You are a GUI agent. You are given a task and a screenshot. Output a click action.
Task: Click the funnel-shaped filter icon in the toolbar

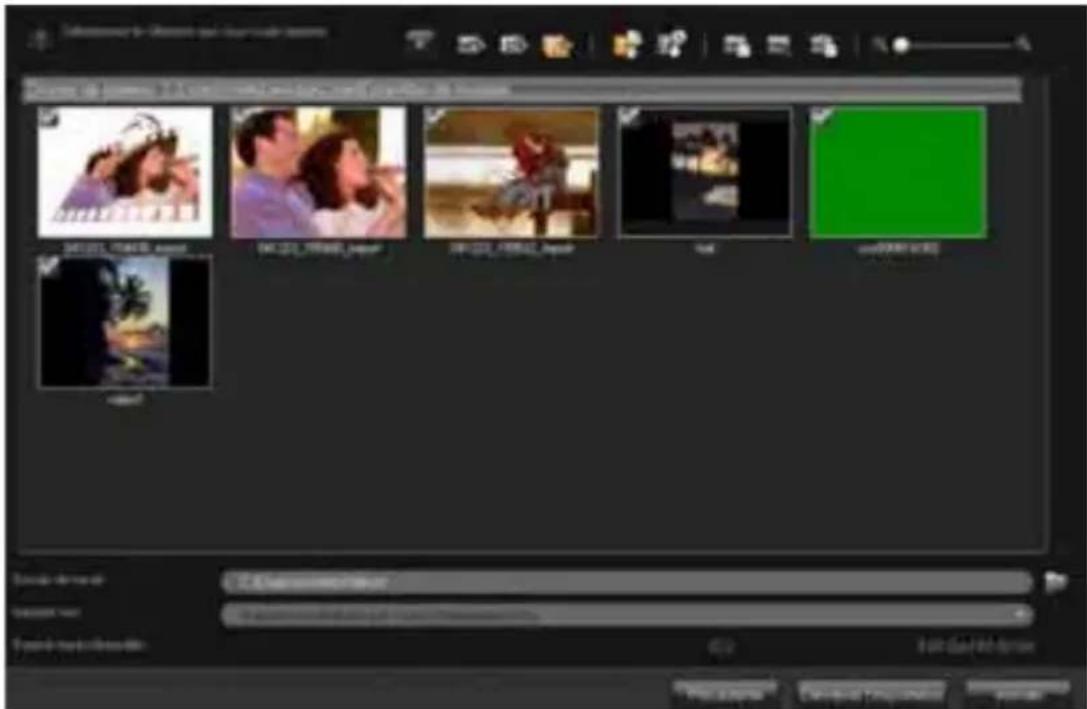(419, 43)
